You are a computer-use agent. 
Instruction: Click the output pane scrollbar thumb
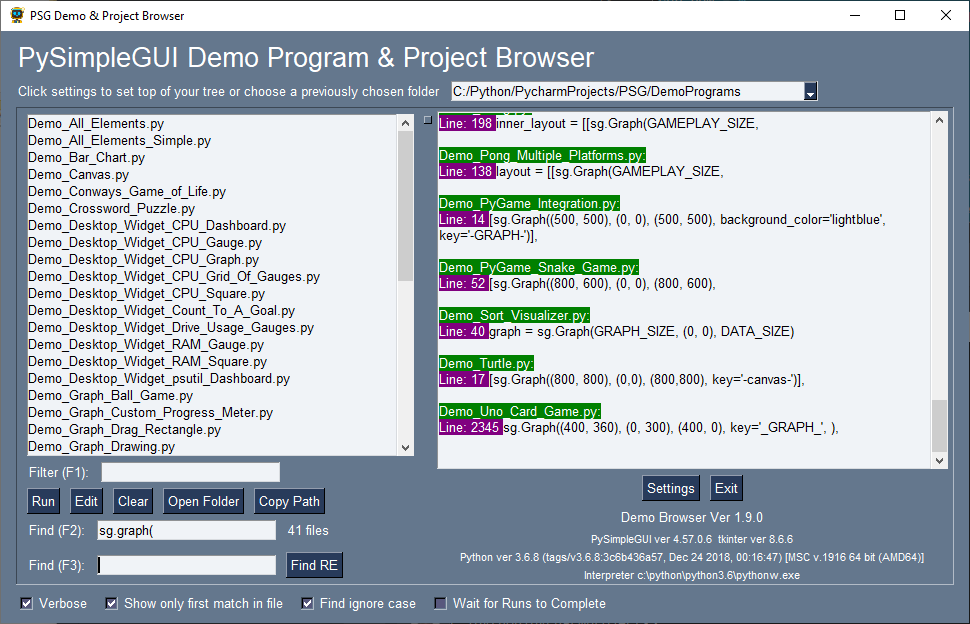coord(939,426)
